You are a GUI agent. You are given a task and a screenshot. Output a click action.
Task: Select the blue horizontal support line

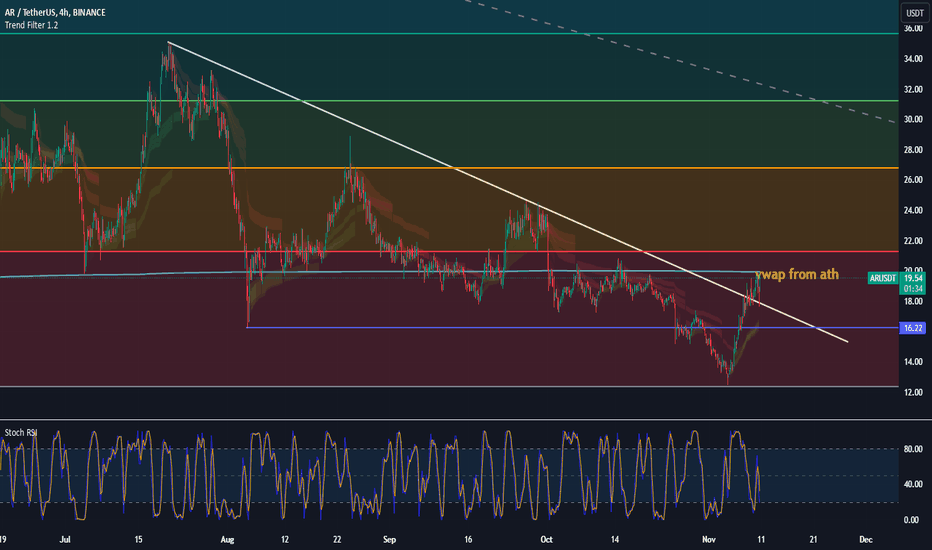pos(572,328)
